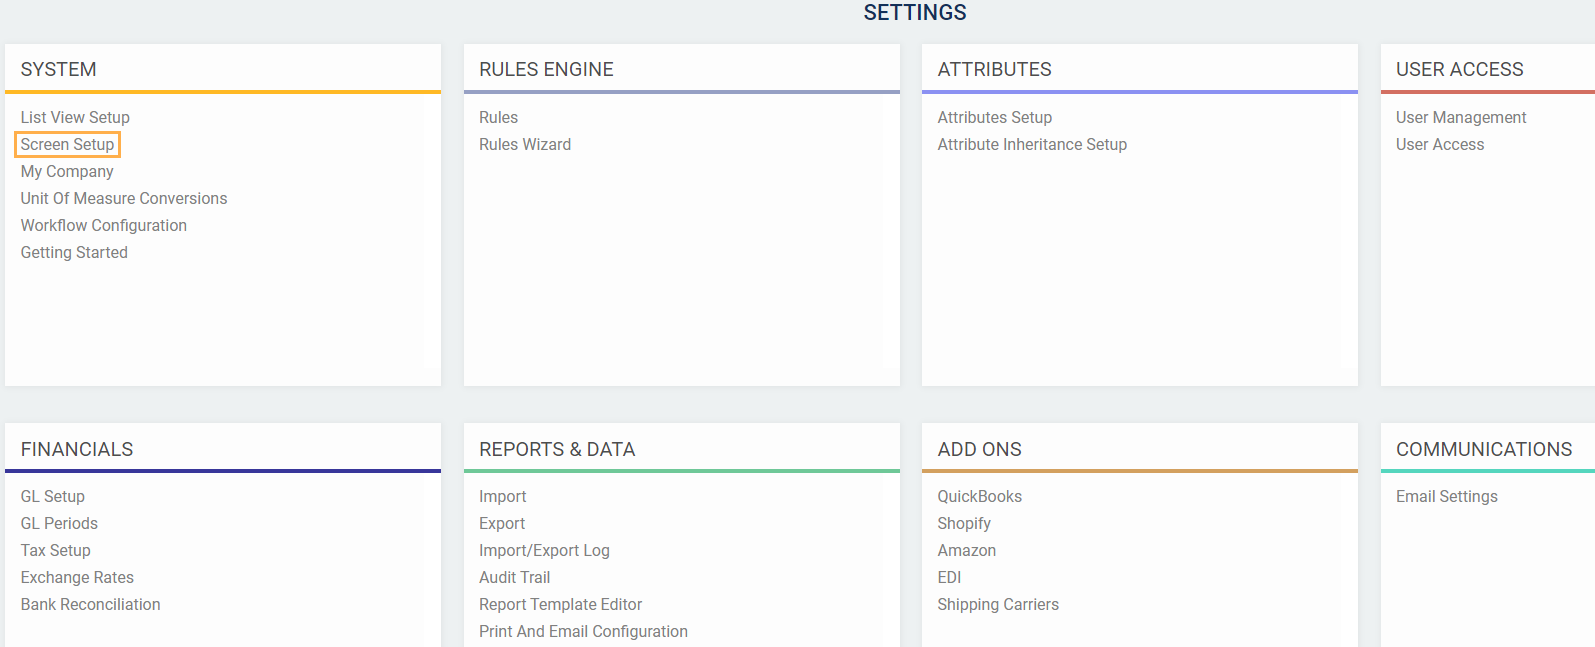Open the Import/Export Log

pos(544,550)
